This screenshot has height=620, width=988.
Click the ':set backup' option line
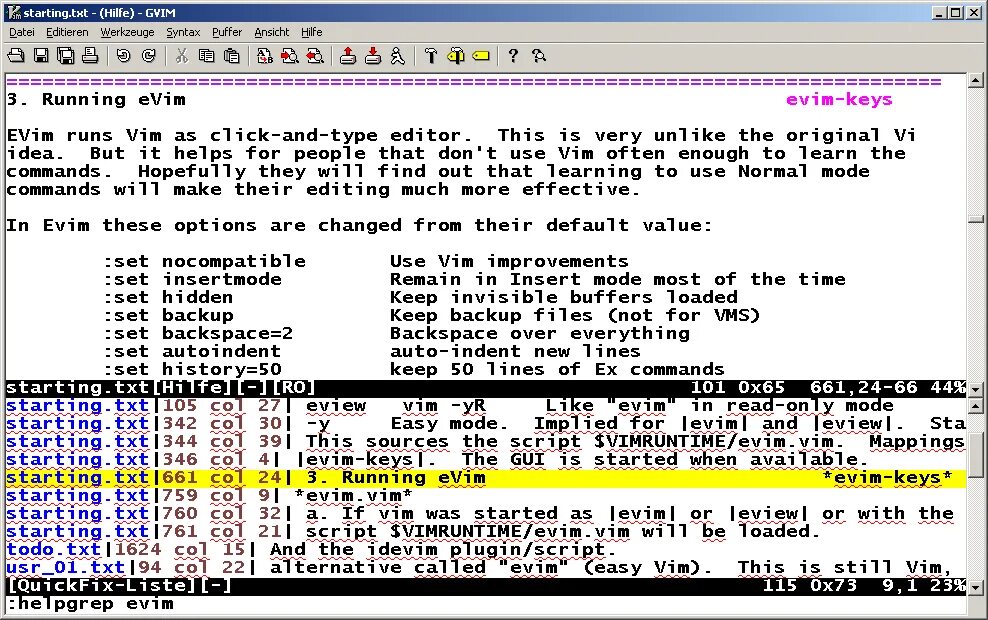point(432,316)
